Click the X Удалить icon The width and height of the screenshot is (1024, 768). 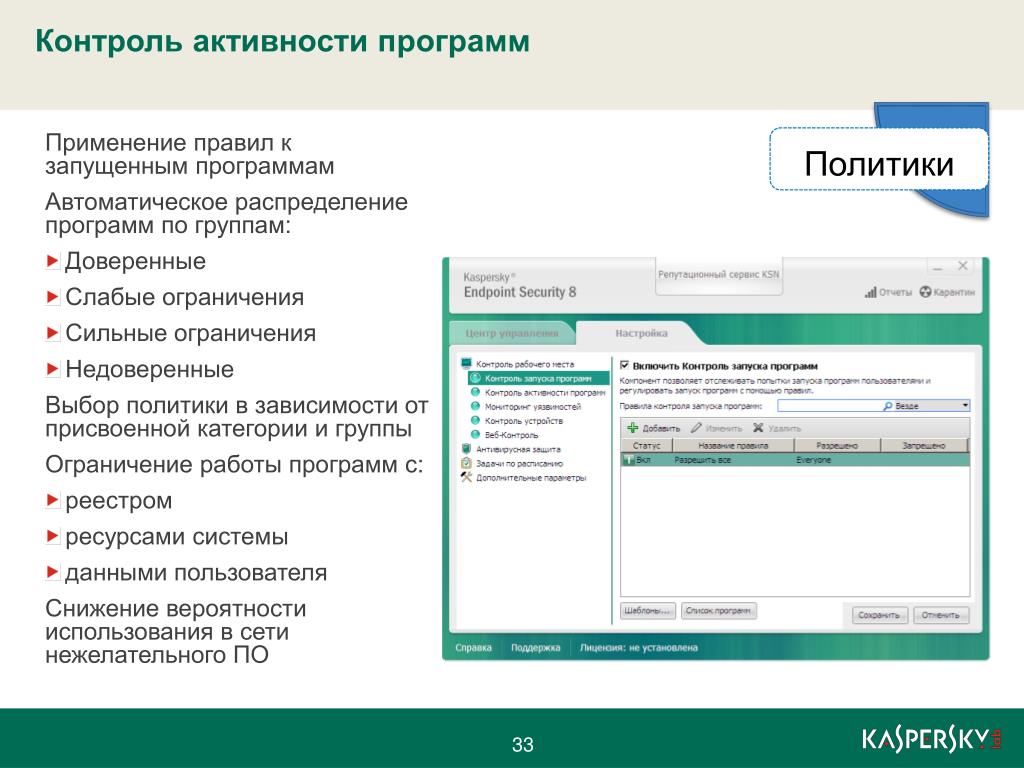758,428
